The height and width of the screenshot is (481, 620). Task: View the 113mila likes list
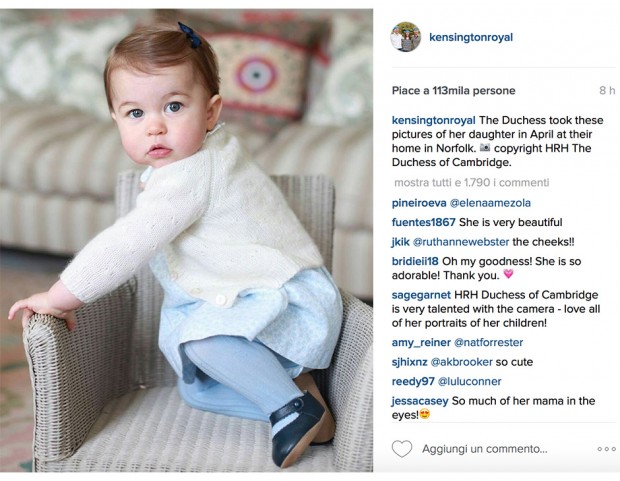[454, 91]
